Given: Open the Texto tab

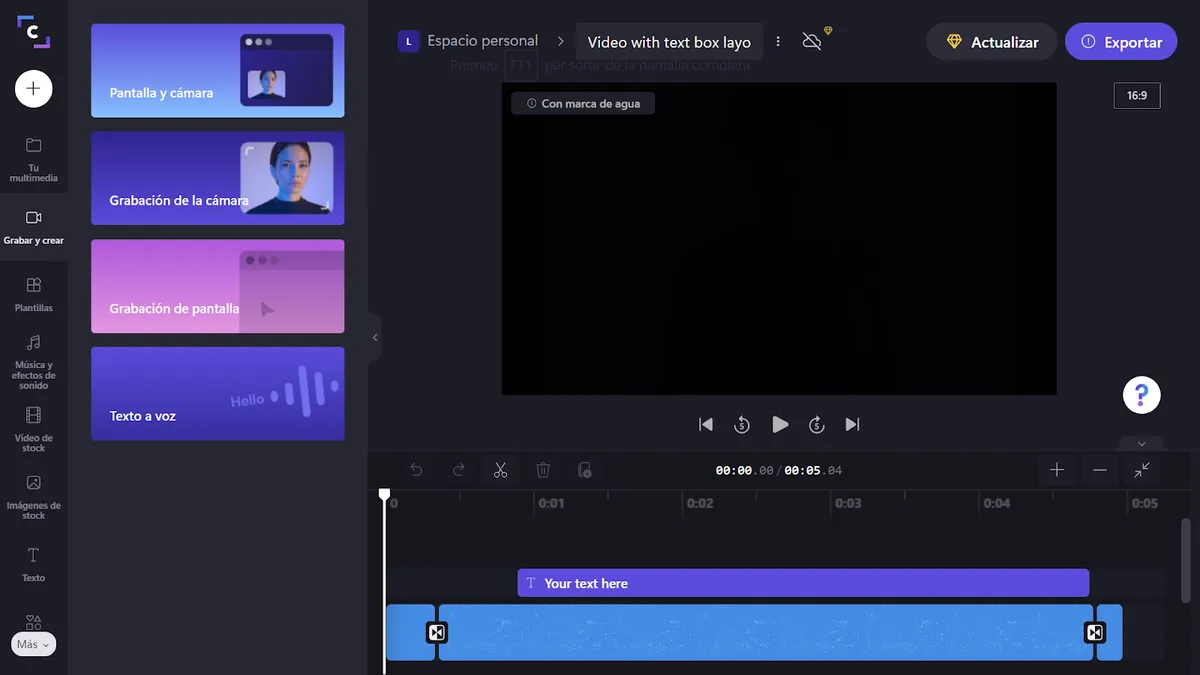Looking at the screenshot, I should coord(33,565).
